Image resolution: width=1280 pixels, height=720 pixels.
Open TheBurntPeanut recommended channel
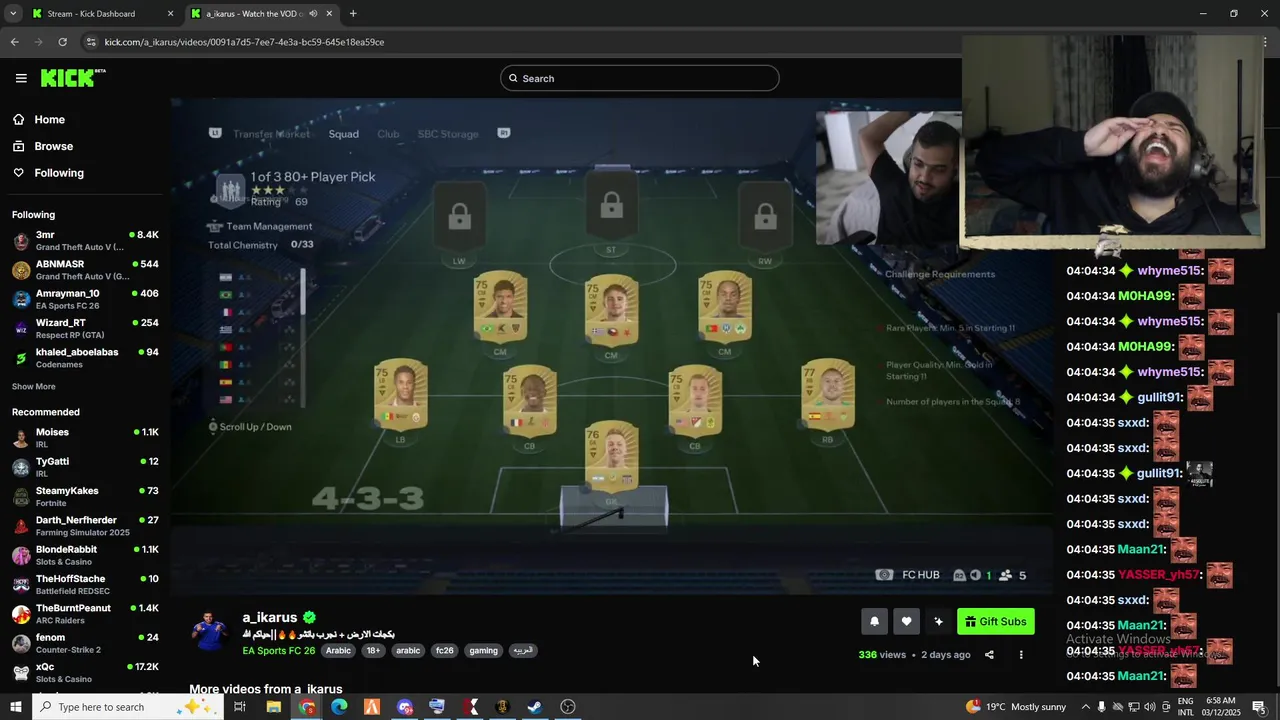point(84,613)
